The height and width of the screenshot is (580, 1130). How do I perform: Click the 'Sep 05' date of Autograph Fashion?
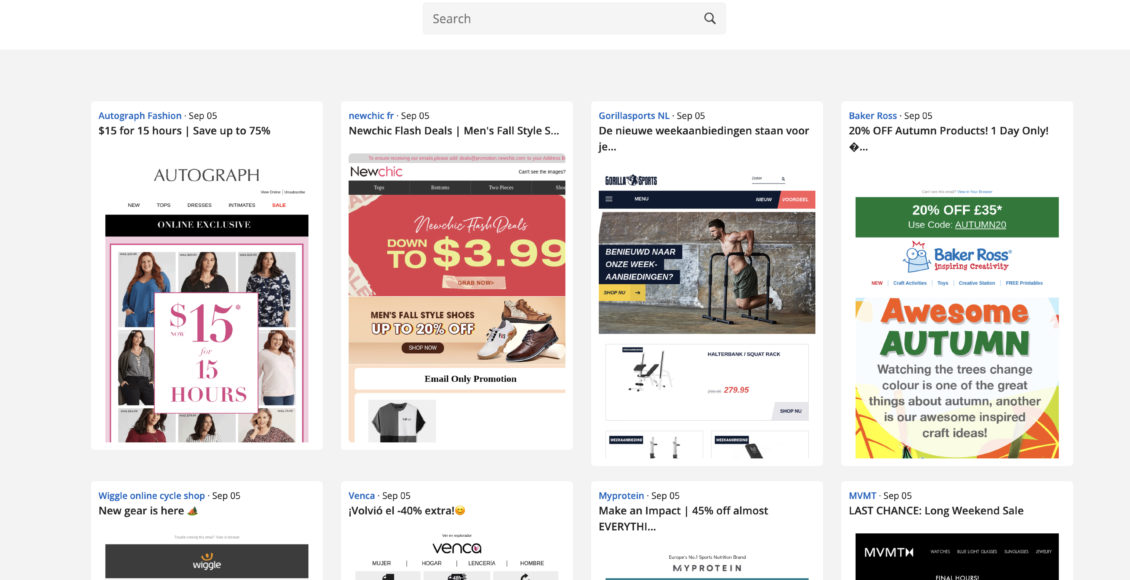coord(203,115)
